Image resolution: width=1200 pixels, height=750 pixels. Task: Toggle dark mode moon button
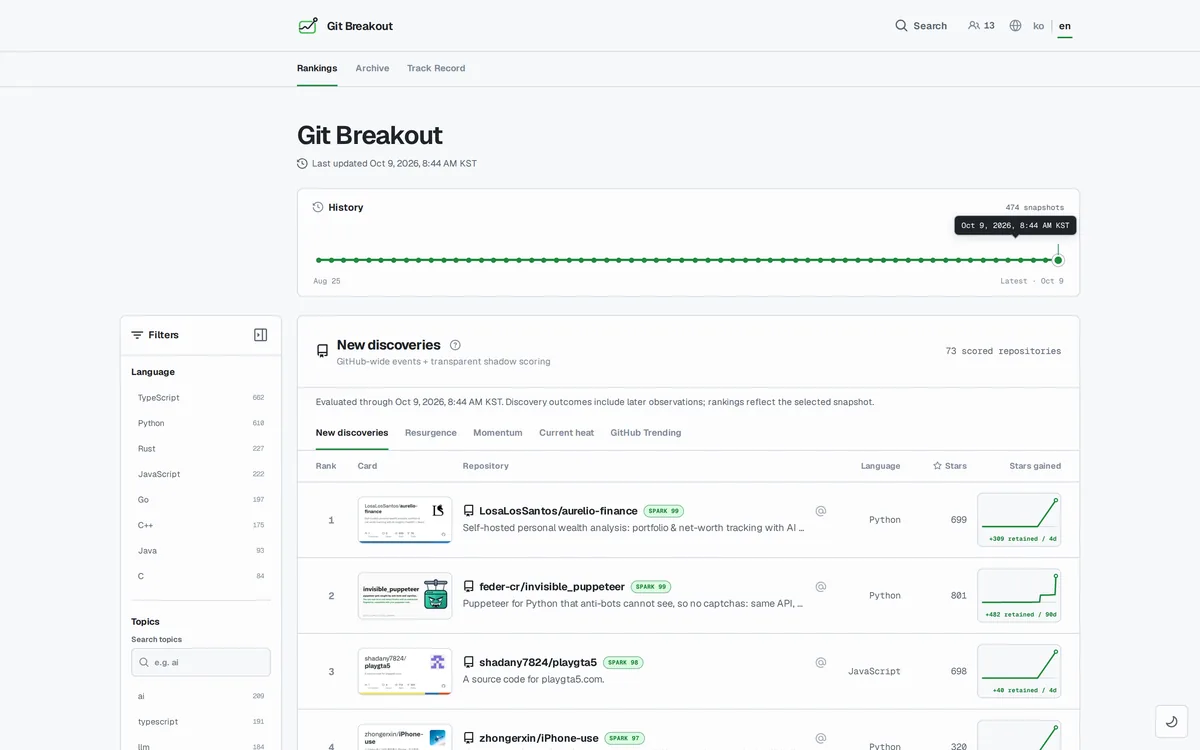click(x=1172, y=721)
